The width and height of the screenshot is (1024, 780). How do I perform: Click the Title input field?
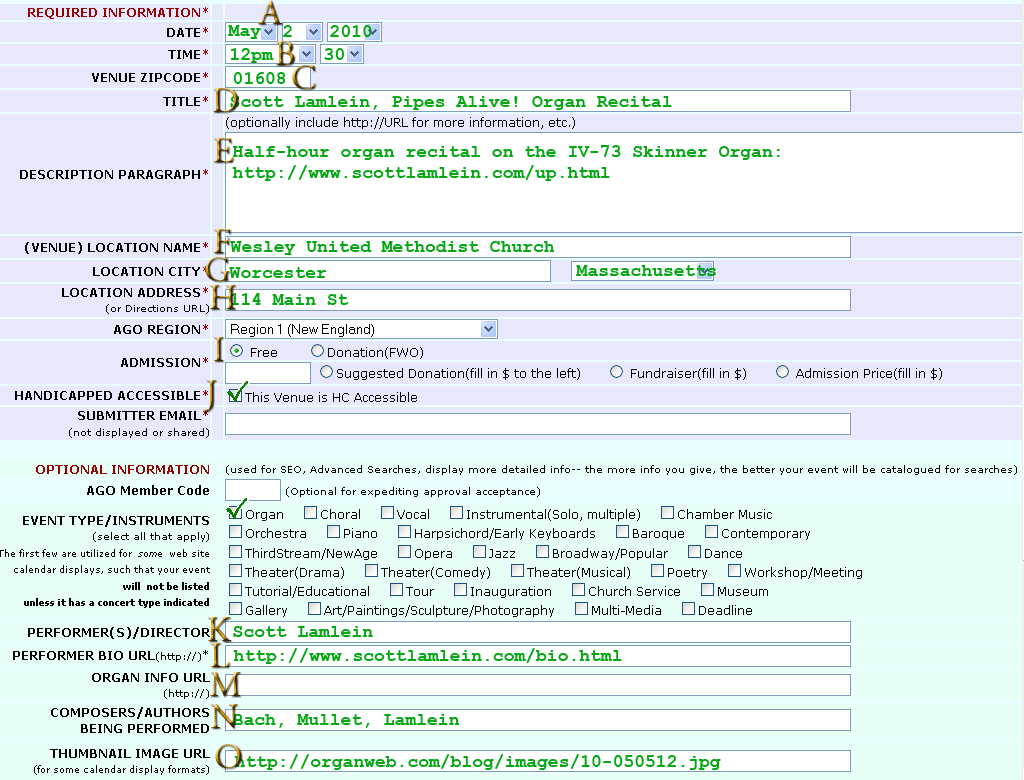537,101
